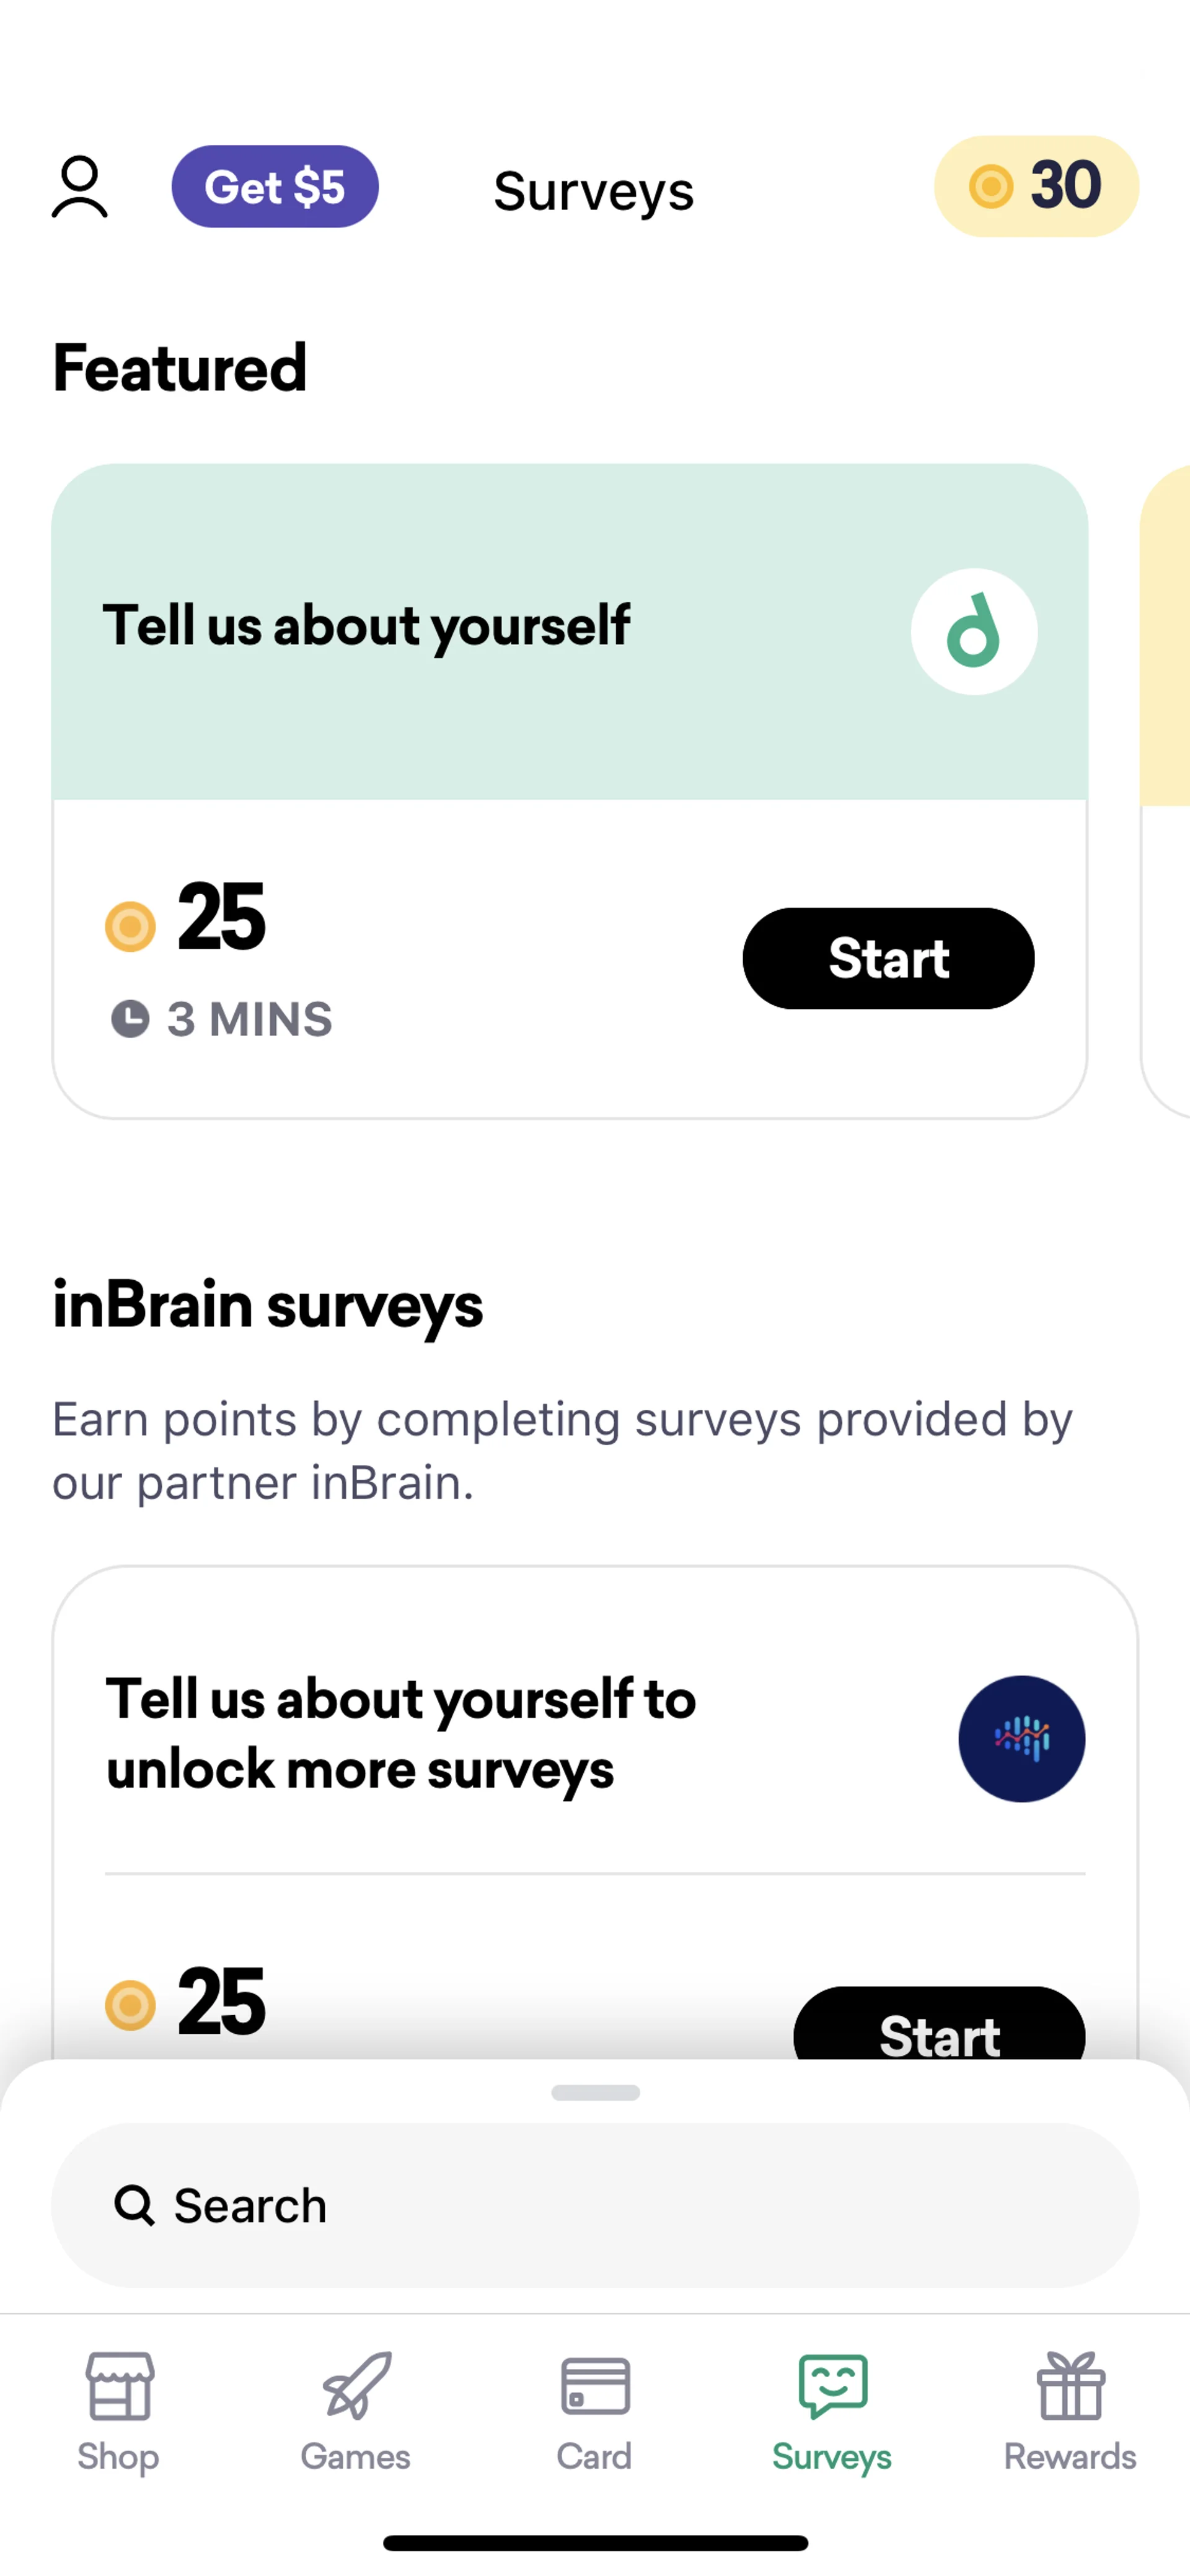Tap the Featured card title text

(366, 626)
